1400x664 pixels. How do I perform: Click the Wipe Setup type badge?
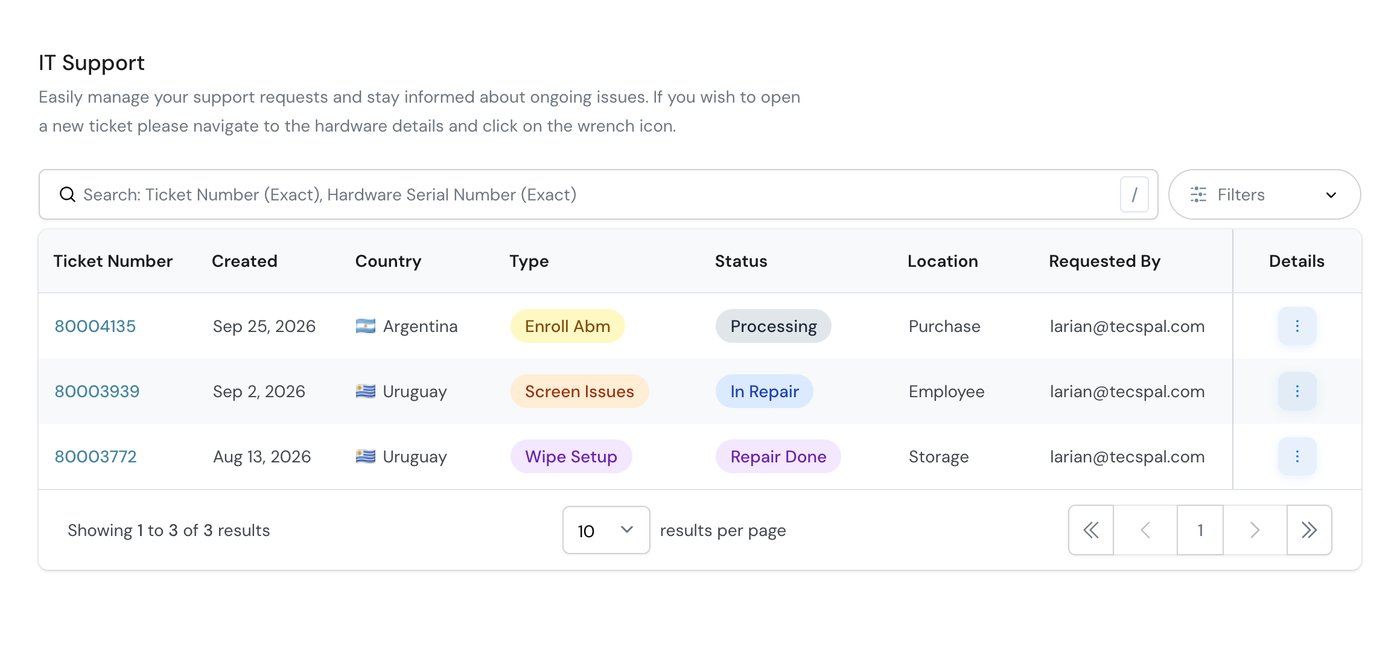pos(571,457)
